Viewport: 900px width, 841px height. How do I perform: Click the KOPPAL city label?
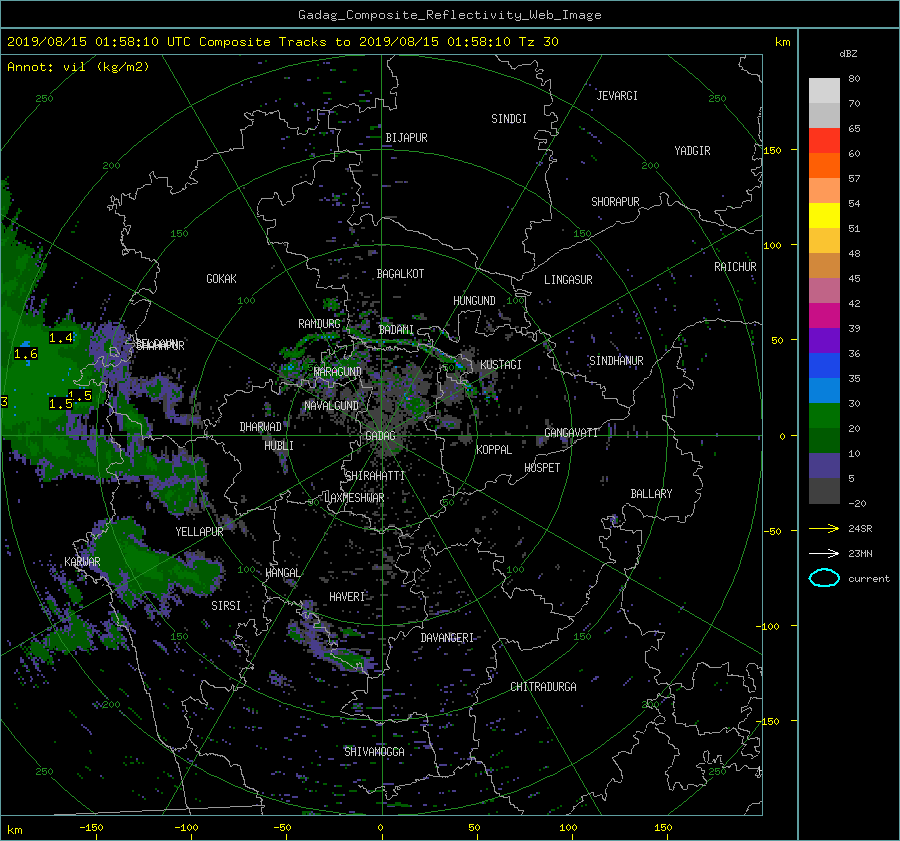(494, 449)
